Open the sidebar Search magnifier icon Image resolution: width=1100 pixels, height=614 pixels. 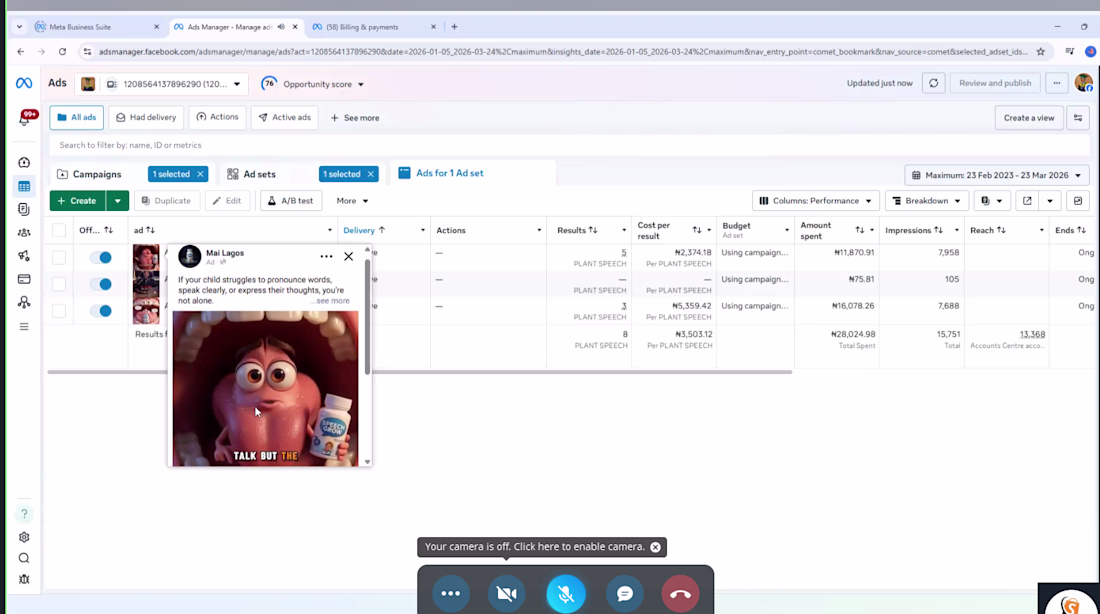coord(24,559)
